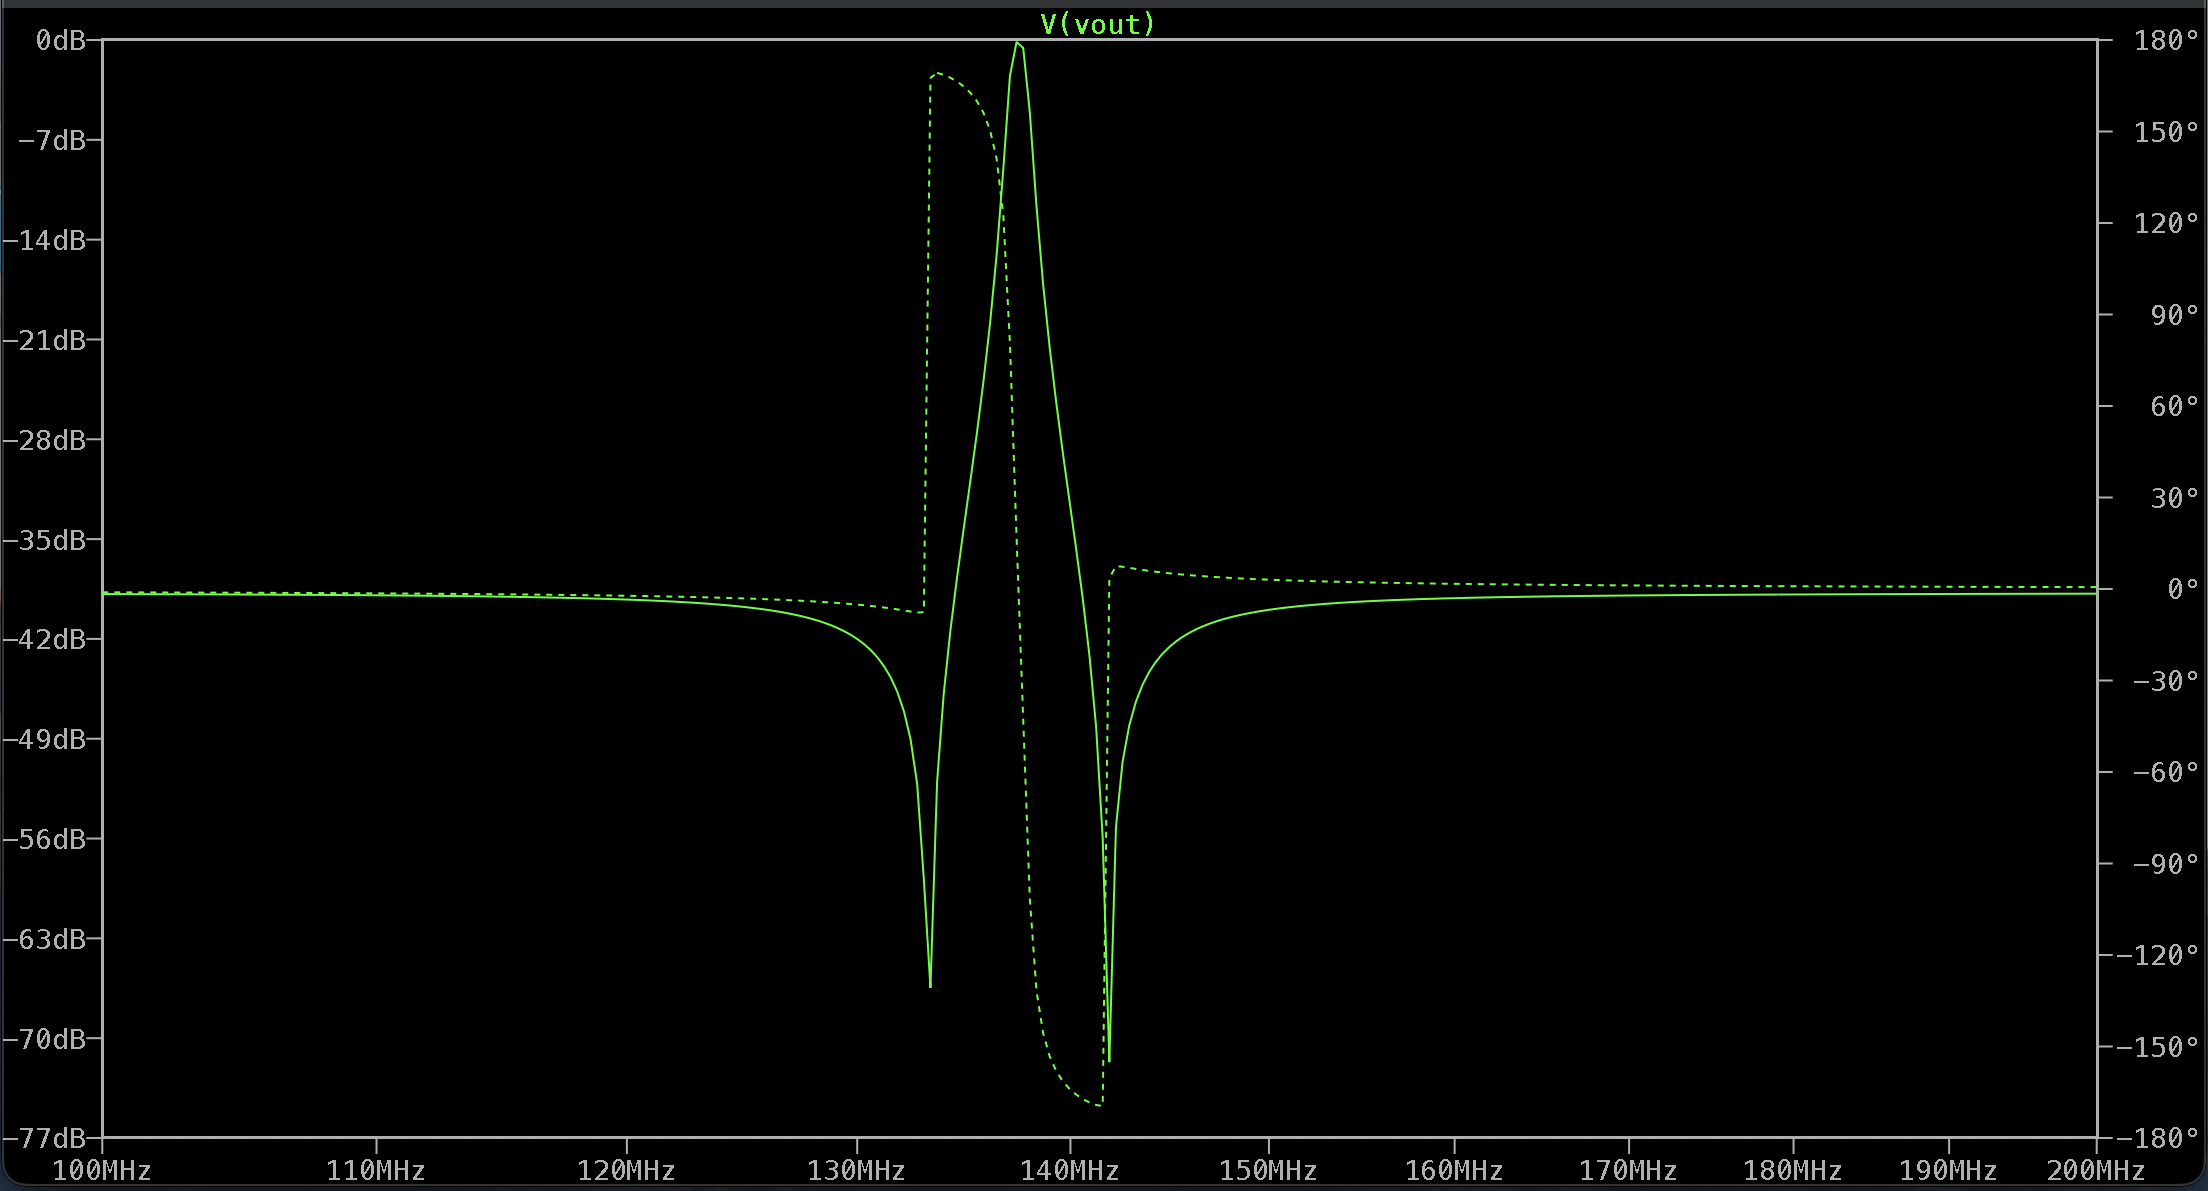This screenshot has height=1191, width=2208.
Task: Click the 200MHz frequency axis label
Action: (x=2095, y=1170)
